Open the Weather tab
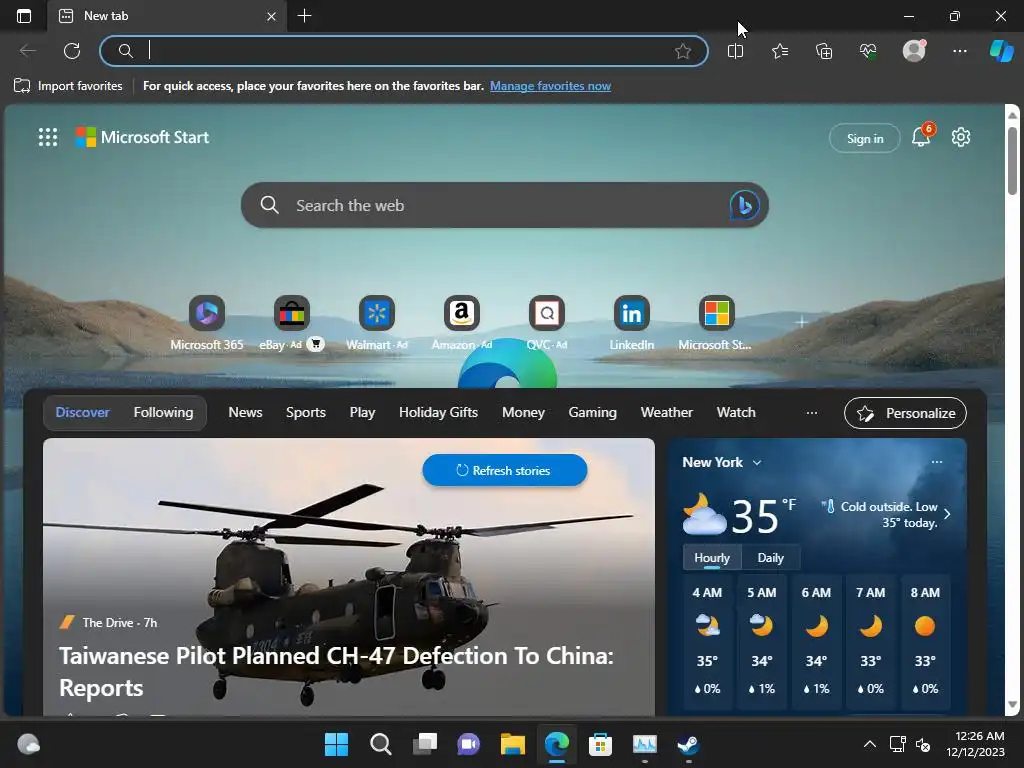The width and height of the screenshot is (1024, 768). 666,412
